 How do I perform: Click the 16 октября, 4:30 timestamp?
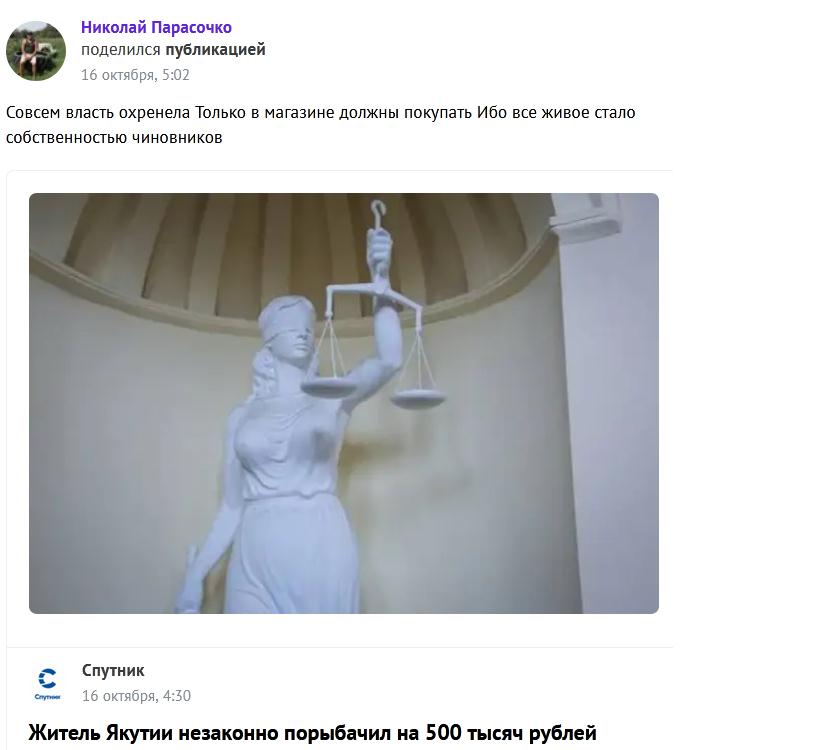(136, 695)
